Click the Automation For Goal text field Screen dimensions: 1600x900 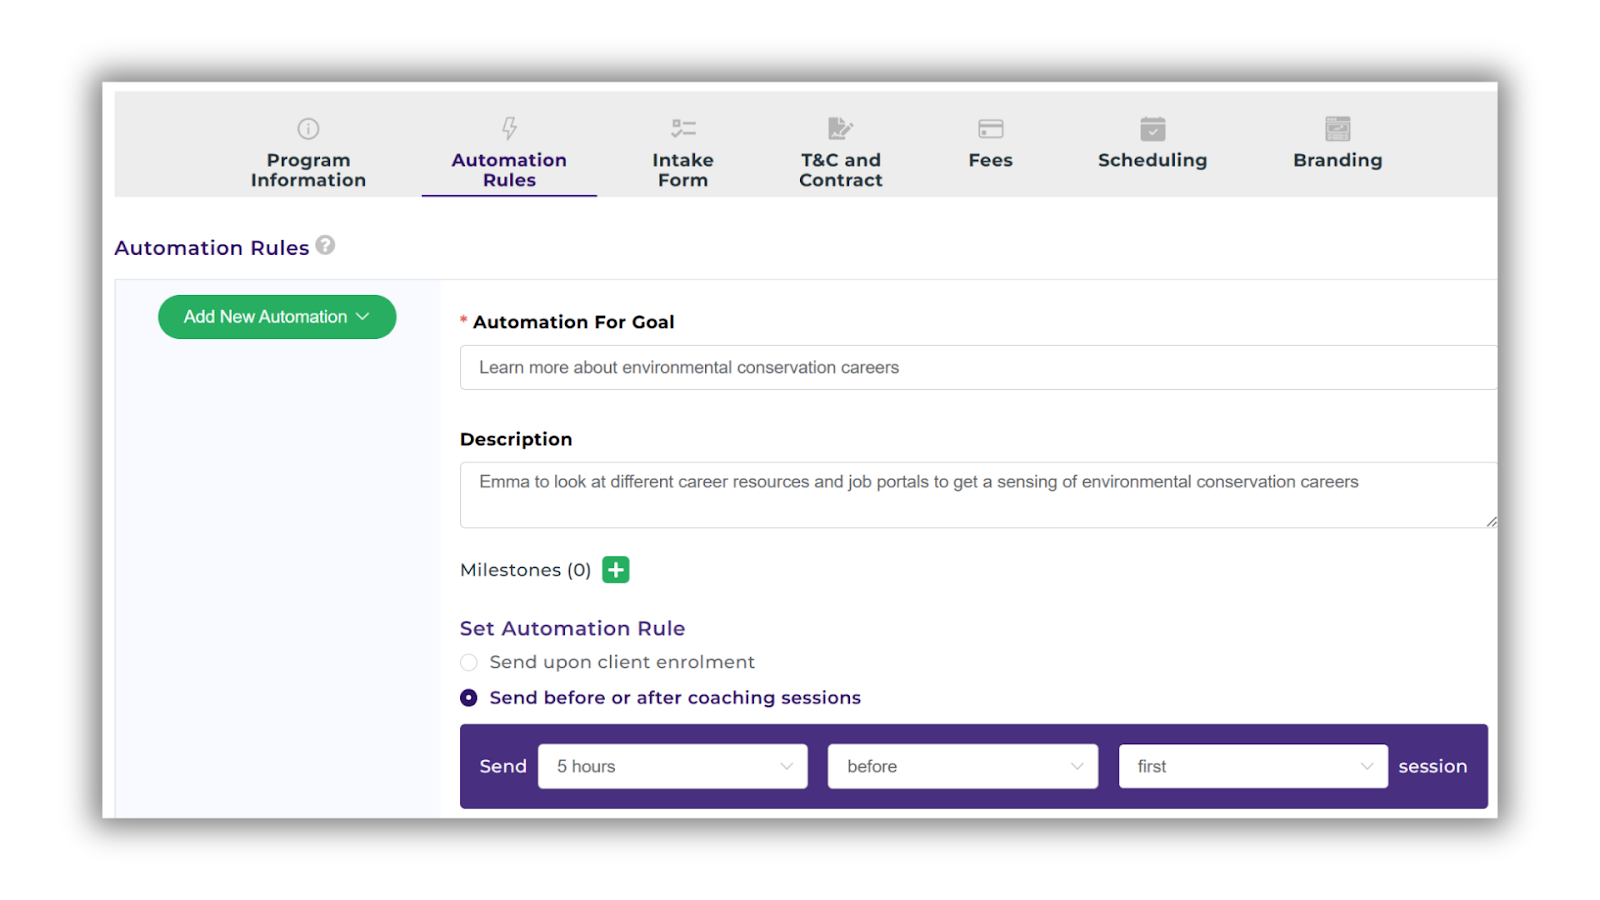pyautogui.click(x=977, y=367)
